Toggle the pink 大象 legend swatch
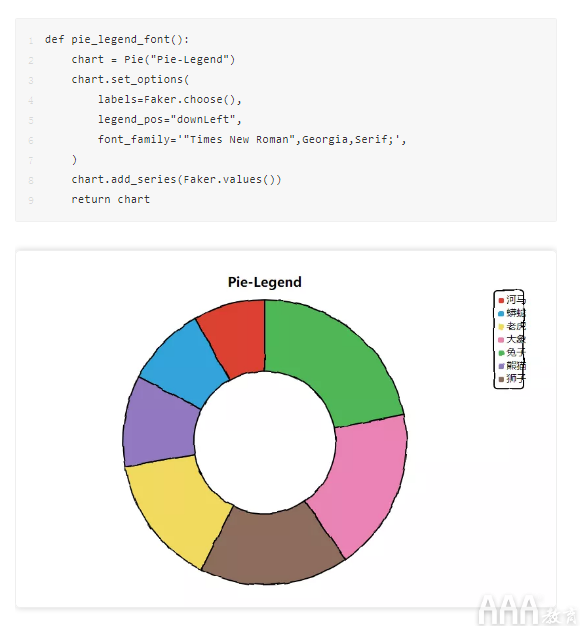588x631 pixels. 501,340
